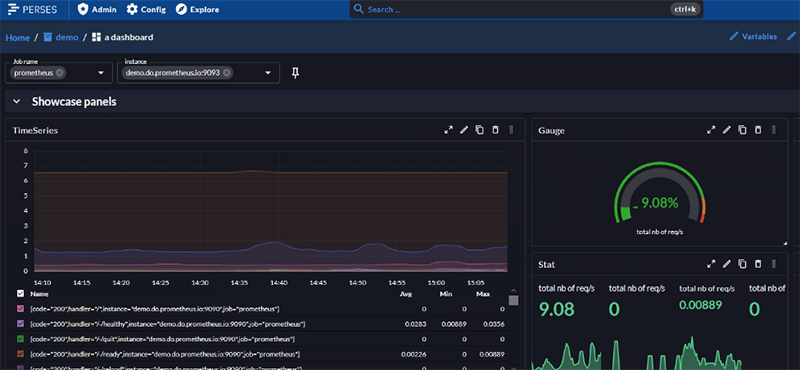
Task: Click the pencil edit icon right of Variables
Action: point(791,37)
